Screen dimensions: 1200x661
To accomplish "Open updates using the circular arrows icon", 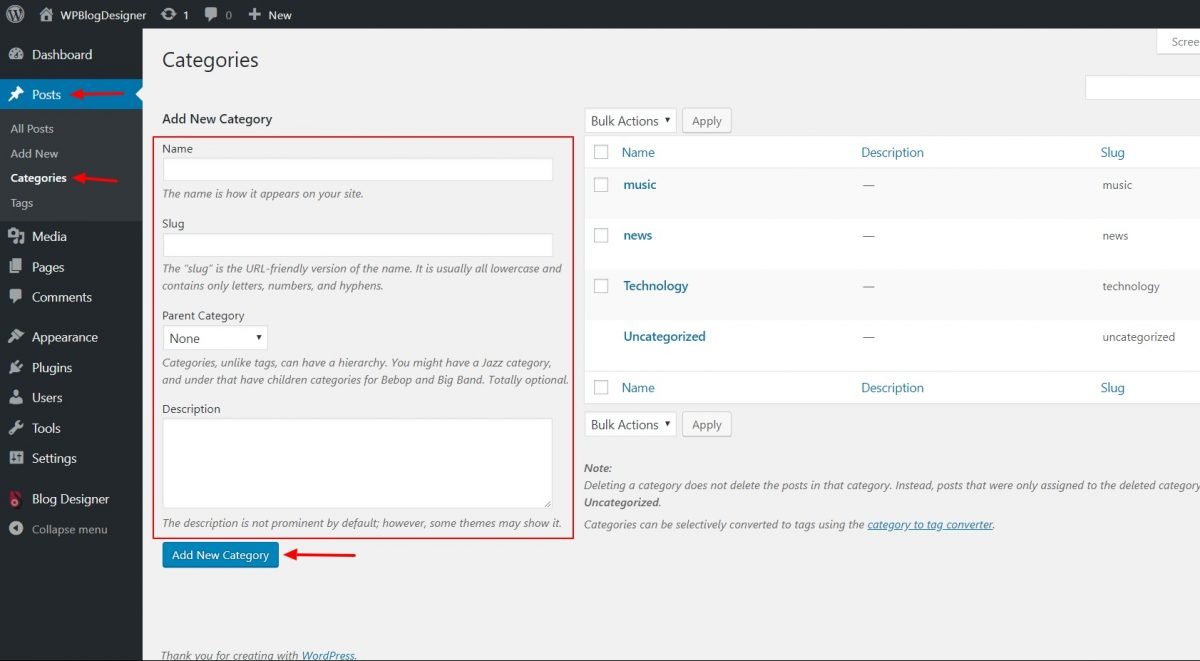I will [x=168, y=13].
